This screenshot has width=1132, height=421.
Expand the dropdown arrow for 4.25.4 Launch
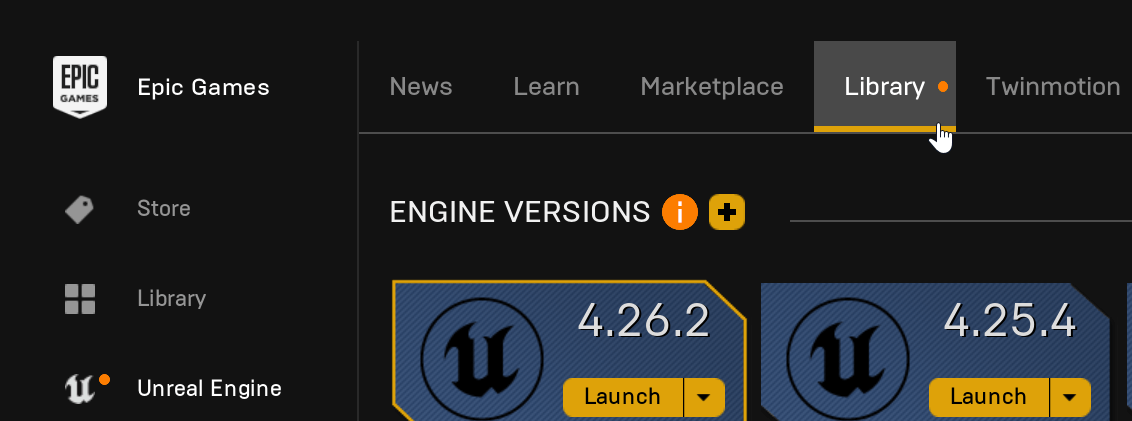tap(1070, 397)
